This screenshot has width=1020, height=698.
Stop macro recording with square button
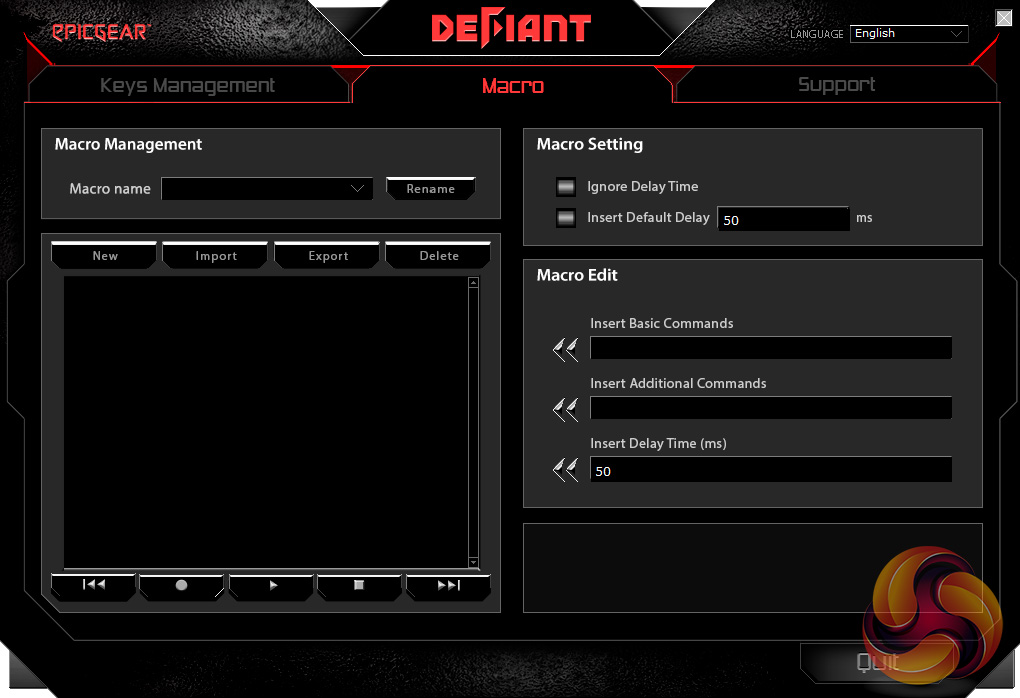[x=359, y=585]
